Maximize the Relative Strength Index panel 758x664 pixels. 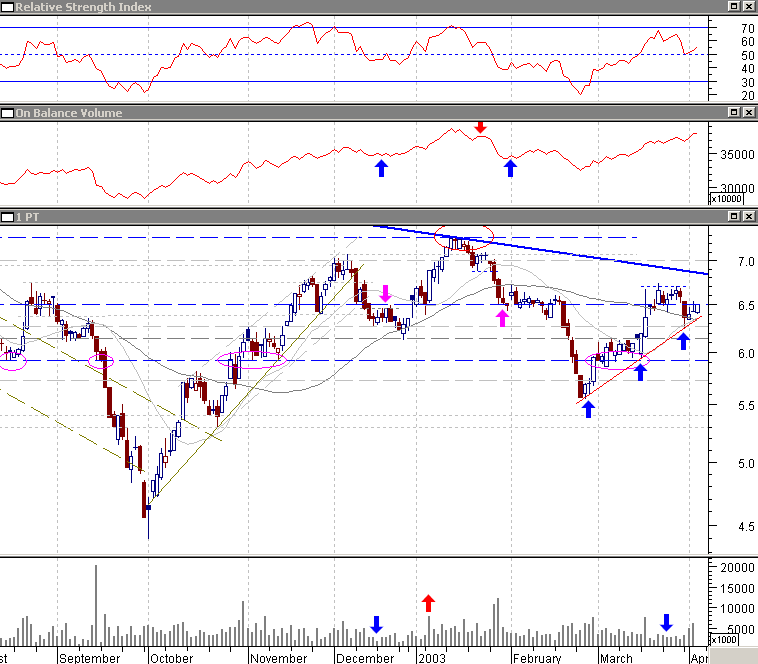pyautogui.click(x=734, y=6)
